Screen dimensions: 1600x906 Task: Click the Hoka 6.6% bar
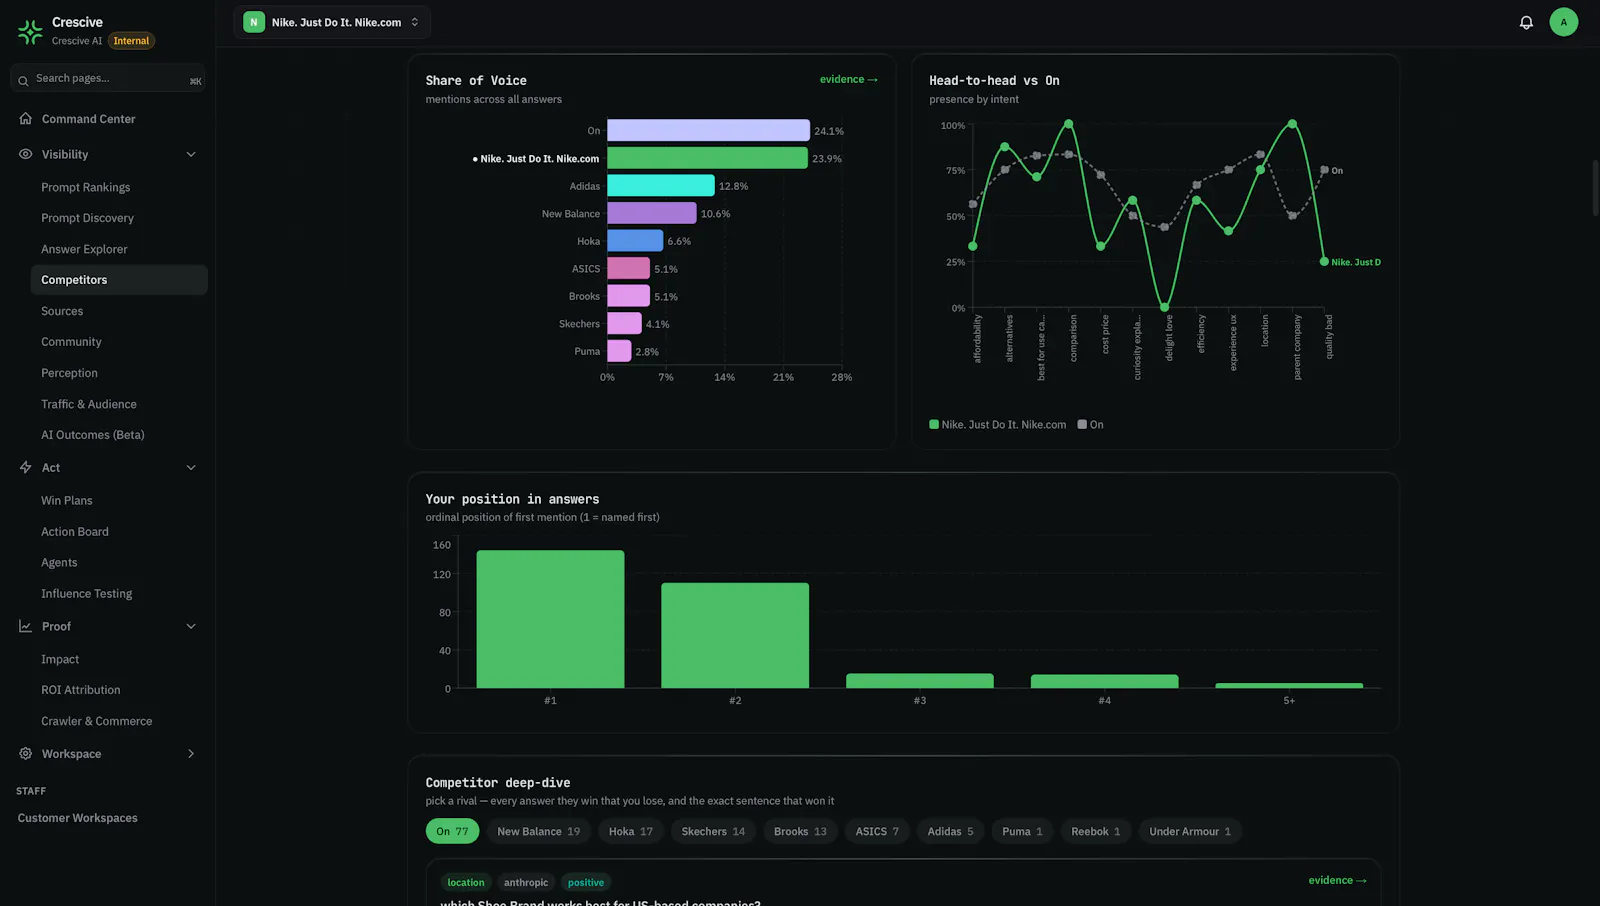(x=635, y=241)
